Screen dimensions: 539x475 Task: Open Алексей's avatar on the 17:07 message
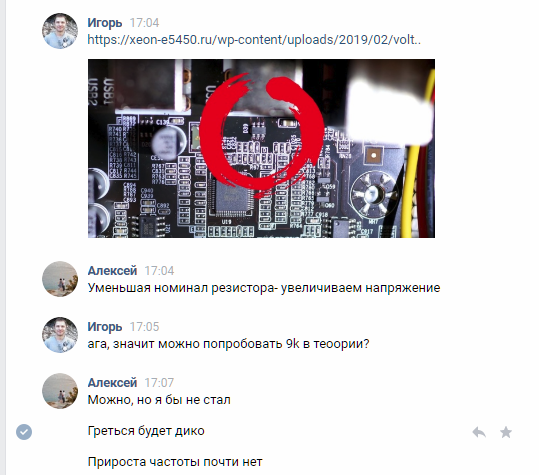pos(60,391)
